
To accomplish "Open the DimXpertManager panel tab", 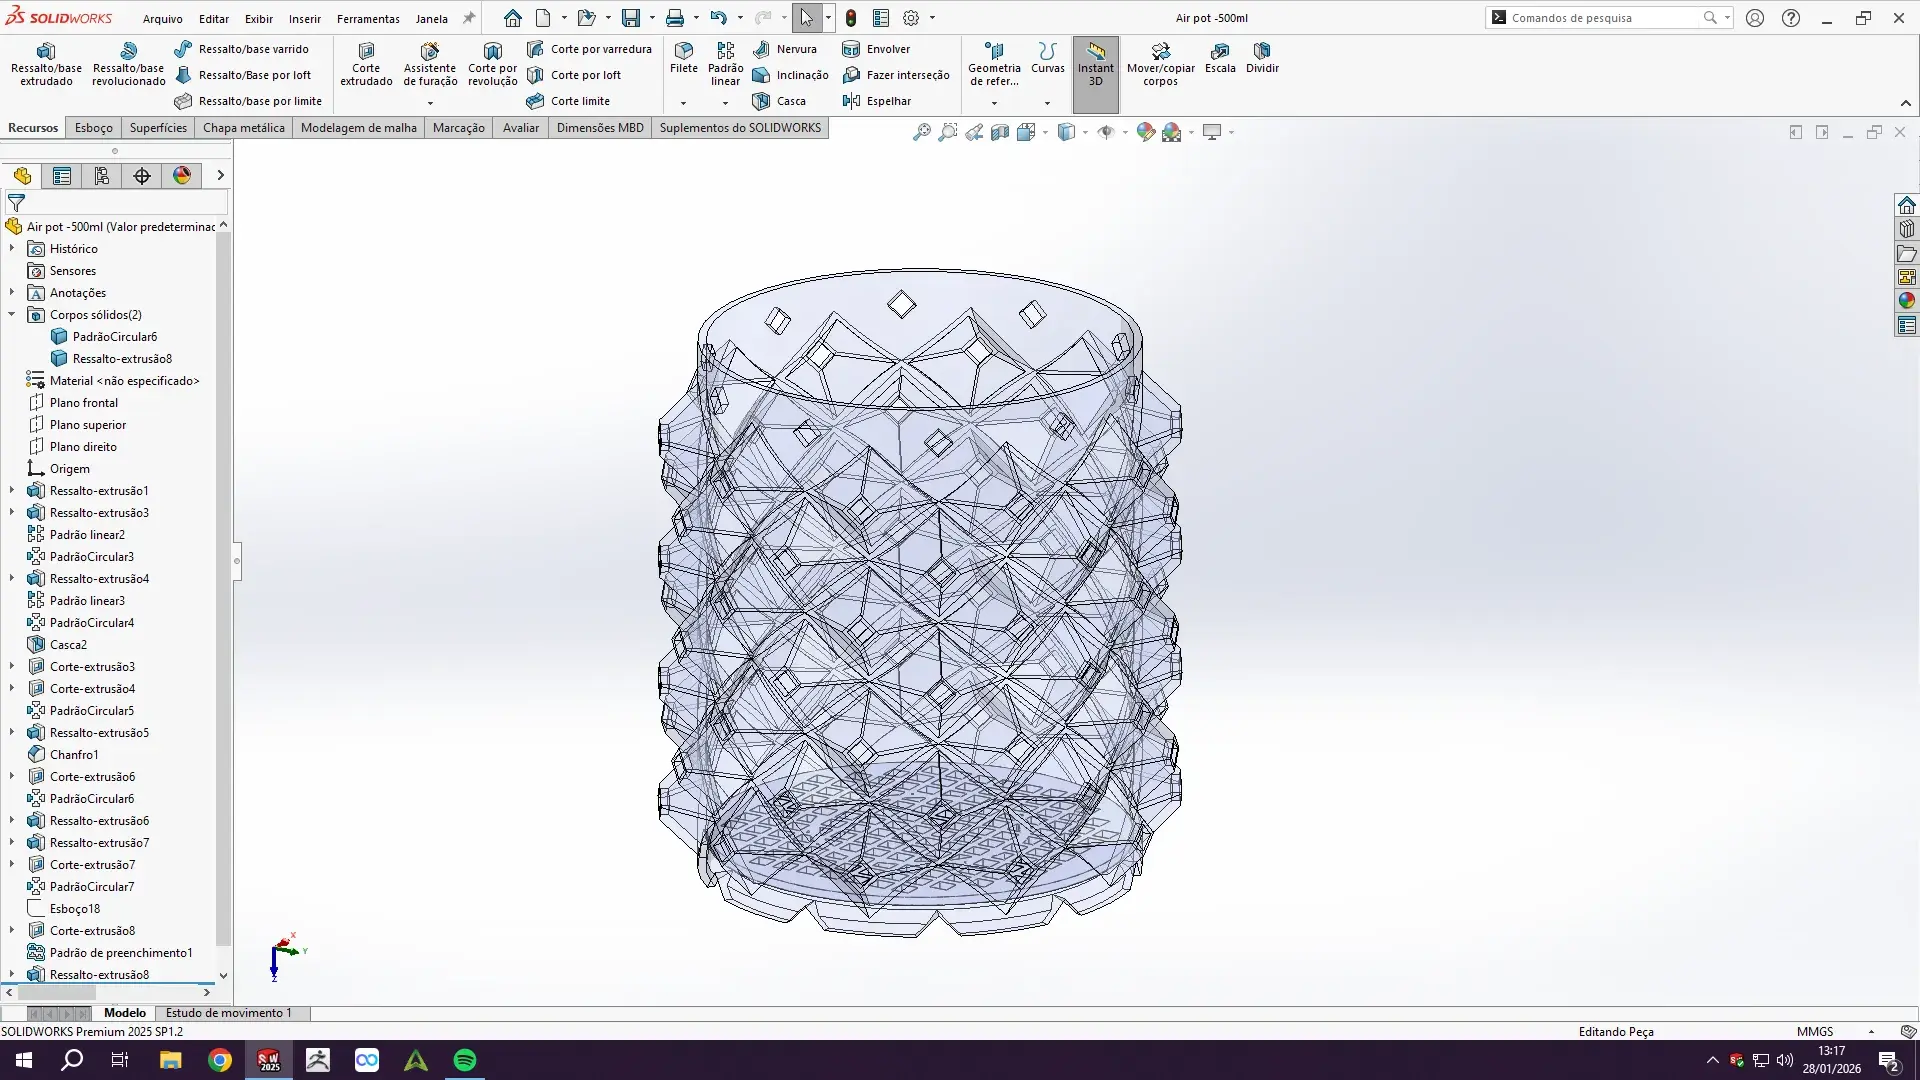I will 142,176.
